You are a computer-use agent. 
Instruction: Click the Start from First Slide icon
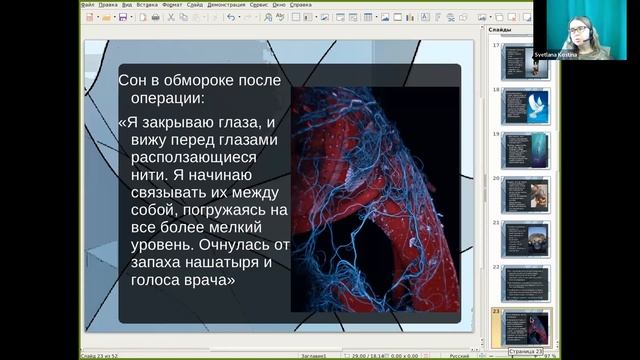click(340, 17)
